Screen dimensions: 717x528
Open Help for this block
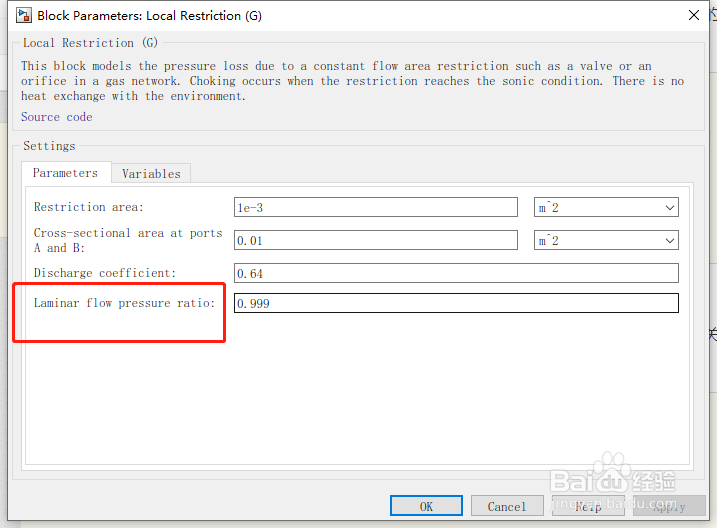tap(588, 506)
